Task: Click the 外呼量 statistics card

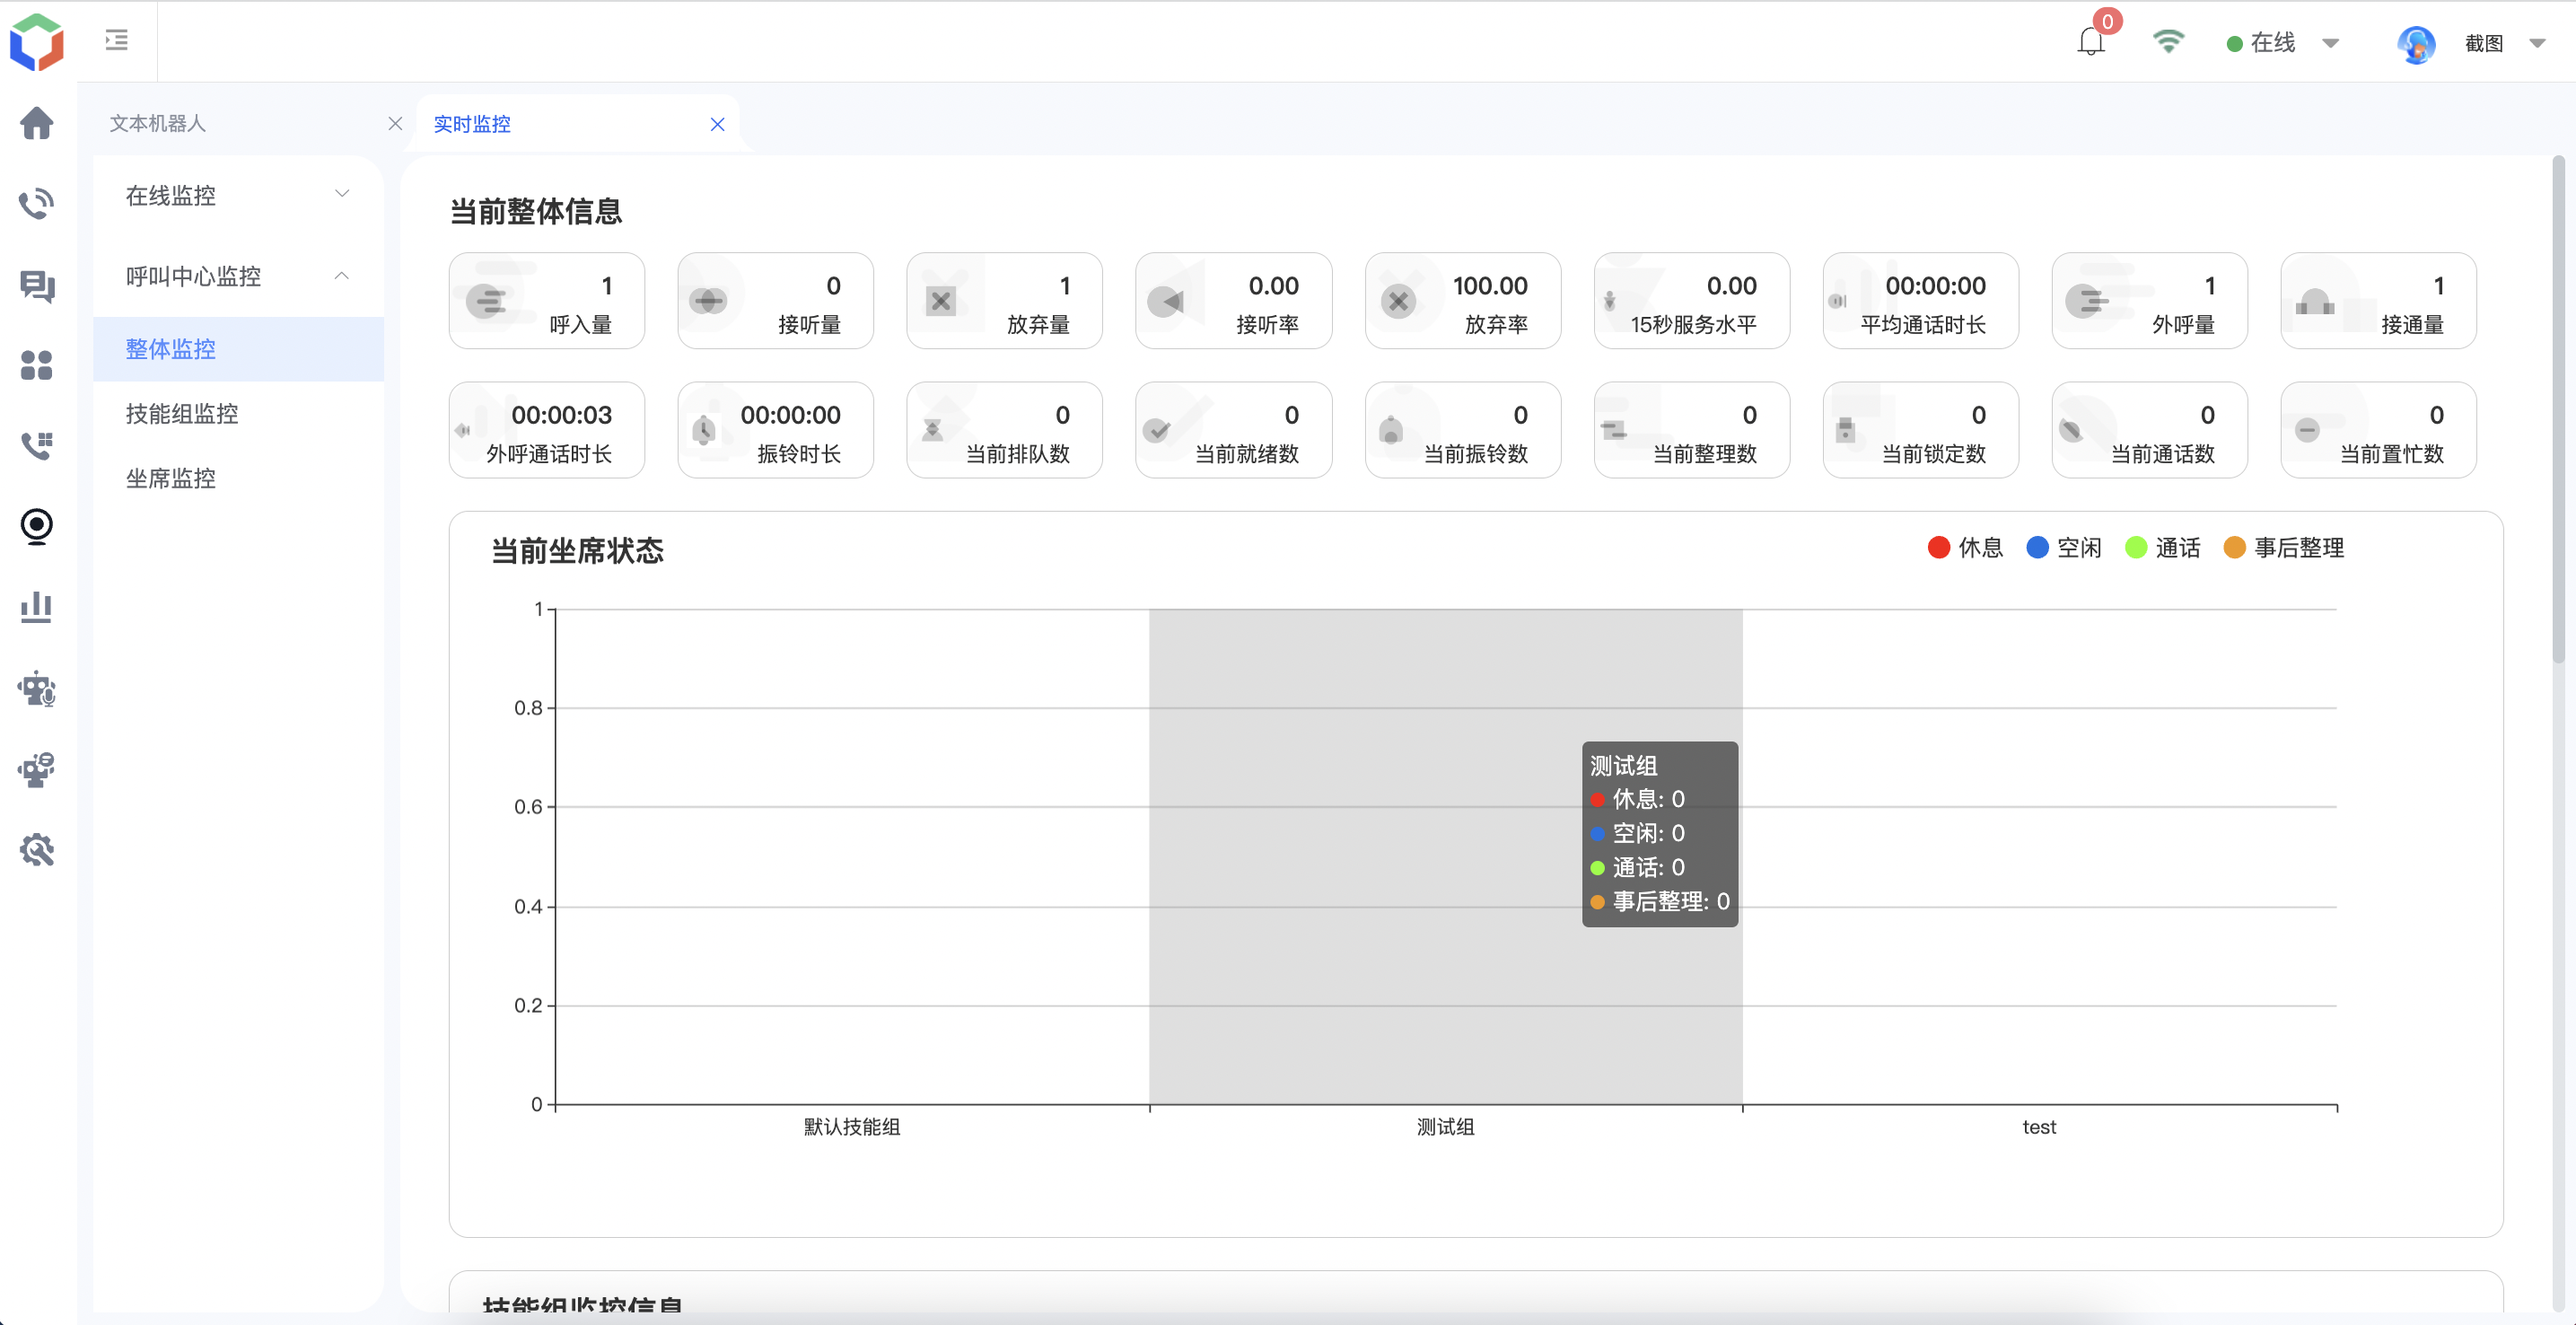Action: 2149,300
